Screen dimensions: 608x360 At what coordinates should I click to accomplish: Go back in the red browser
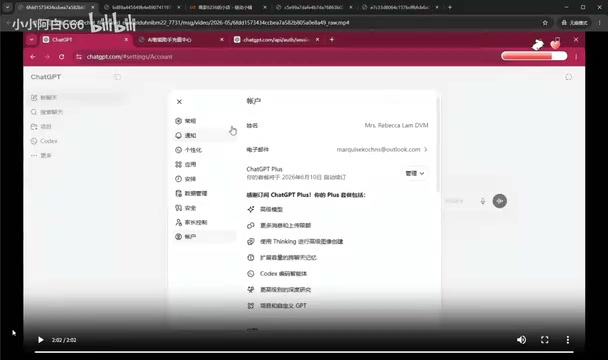[33, 57]
